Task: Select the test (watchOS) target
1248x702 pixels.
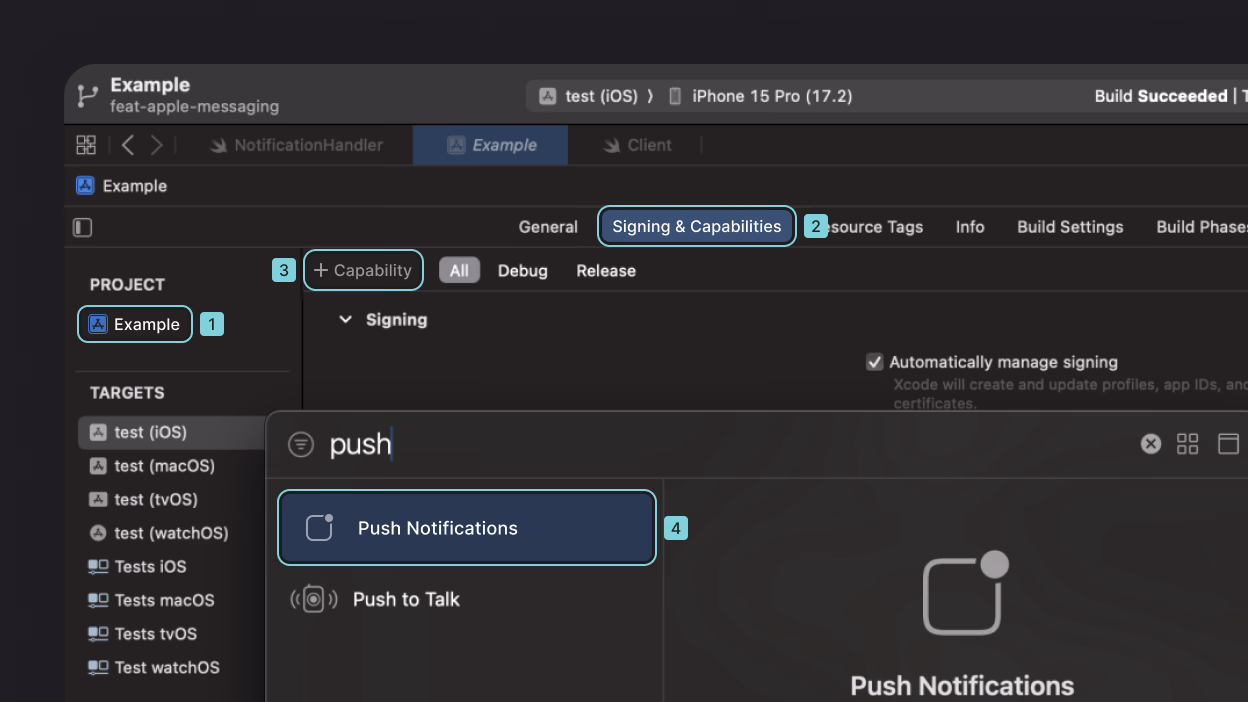Action: (x=159, y=533)
